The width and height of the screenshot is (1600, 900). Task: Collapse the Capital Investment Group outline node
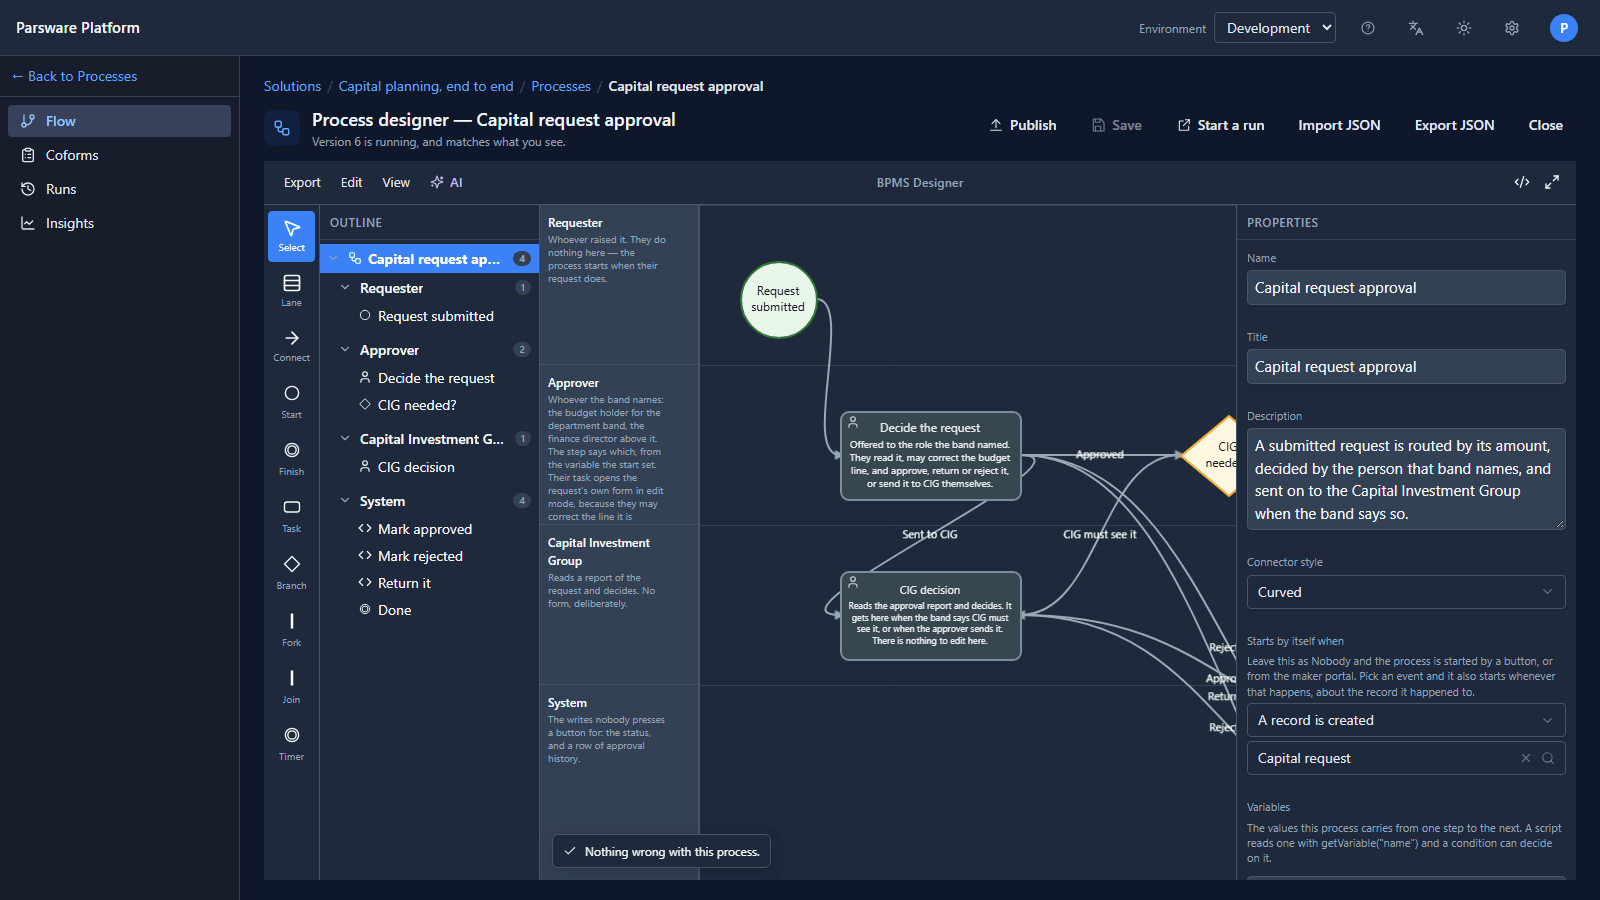pos(345,439)
